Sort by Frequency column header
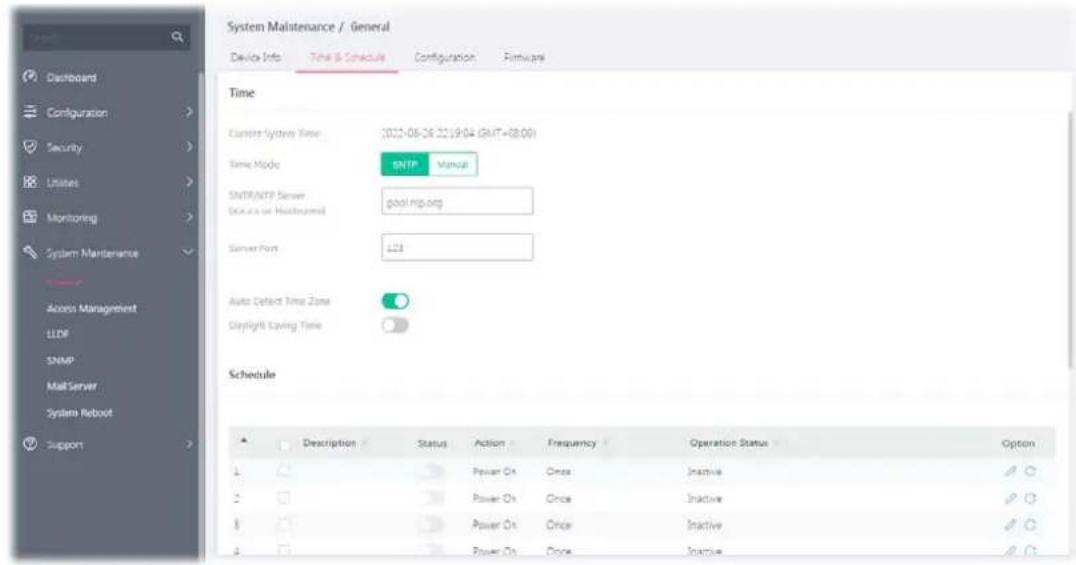This screenshot has height=565, width=1076. pyautogui.click(x=572, y=443)
